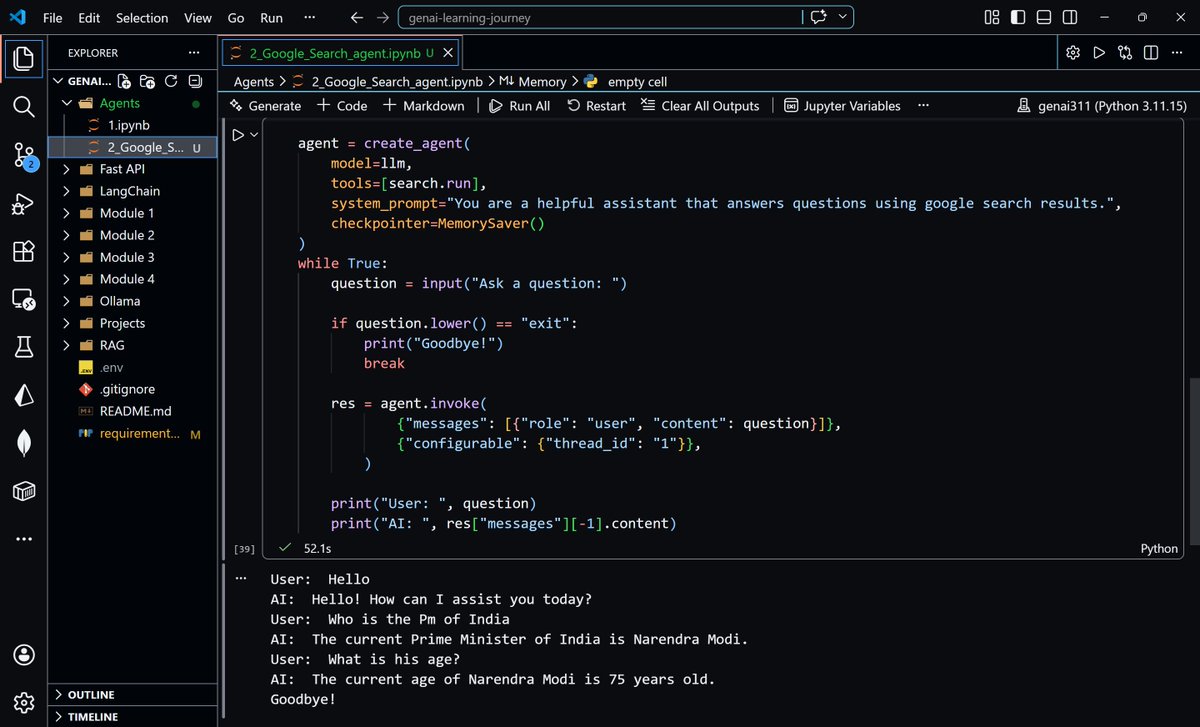Open the MongoDB leaf view

[24, 443]
